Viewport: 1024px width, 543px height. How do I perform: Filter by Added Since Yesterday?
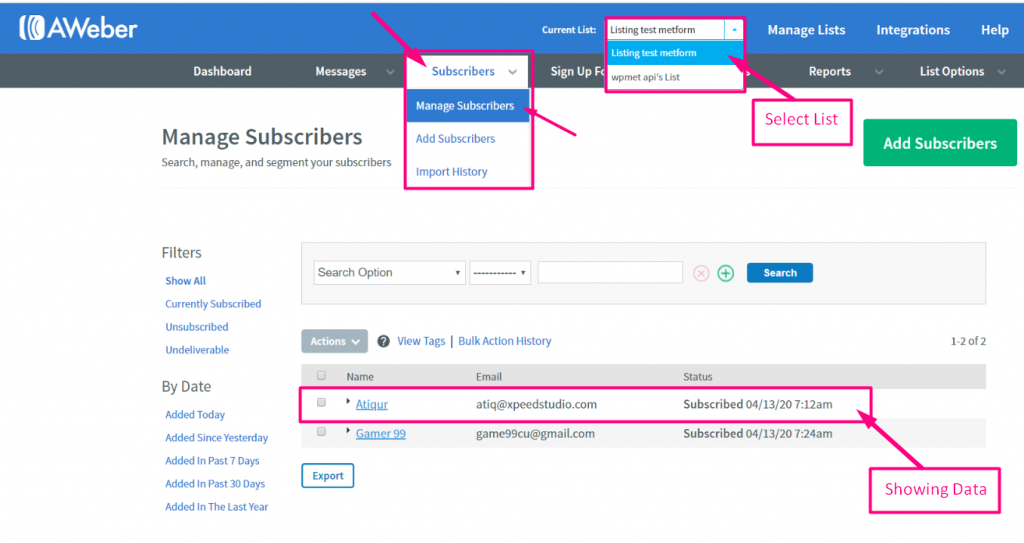[x=216, y=438]
